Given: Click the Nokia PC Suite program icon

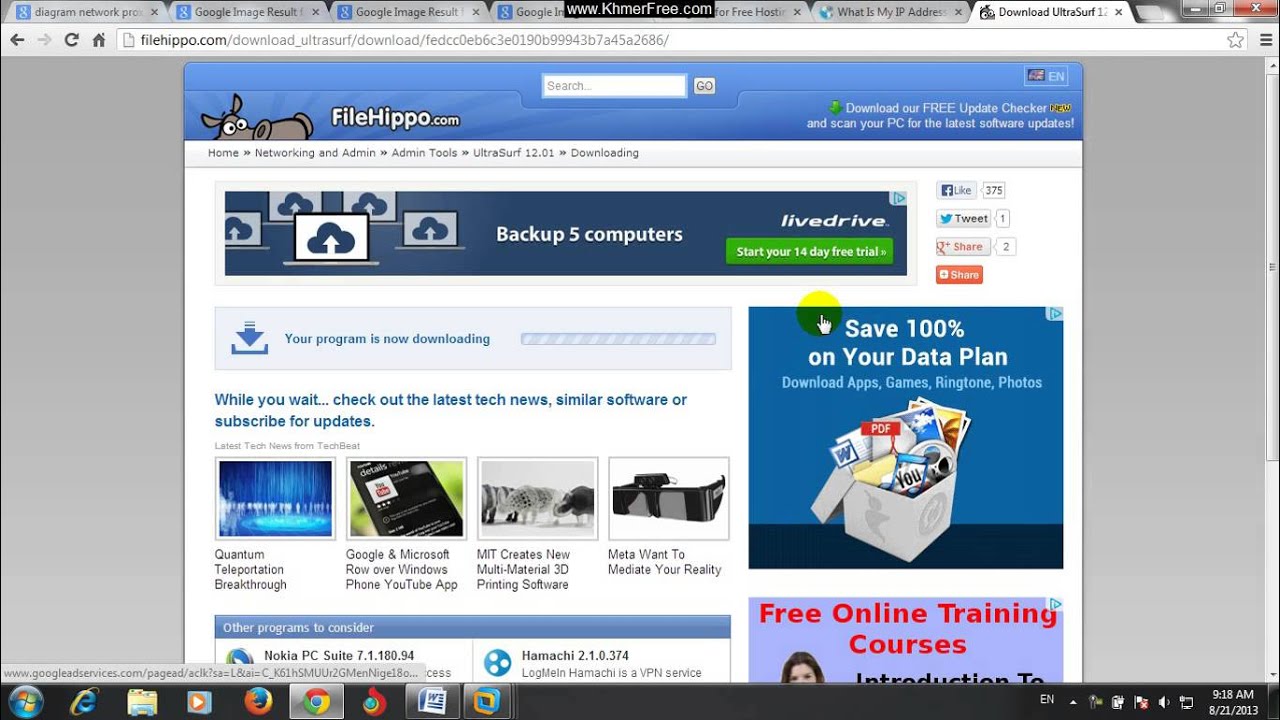Looking at the screenshot, I should coord(240,662).
